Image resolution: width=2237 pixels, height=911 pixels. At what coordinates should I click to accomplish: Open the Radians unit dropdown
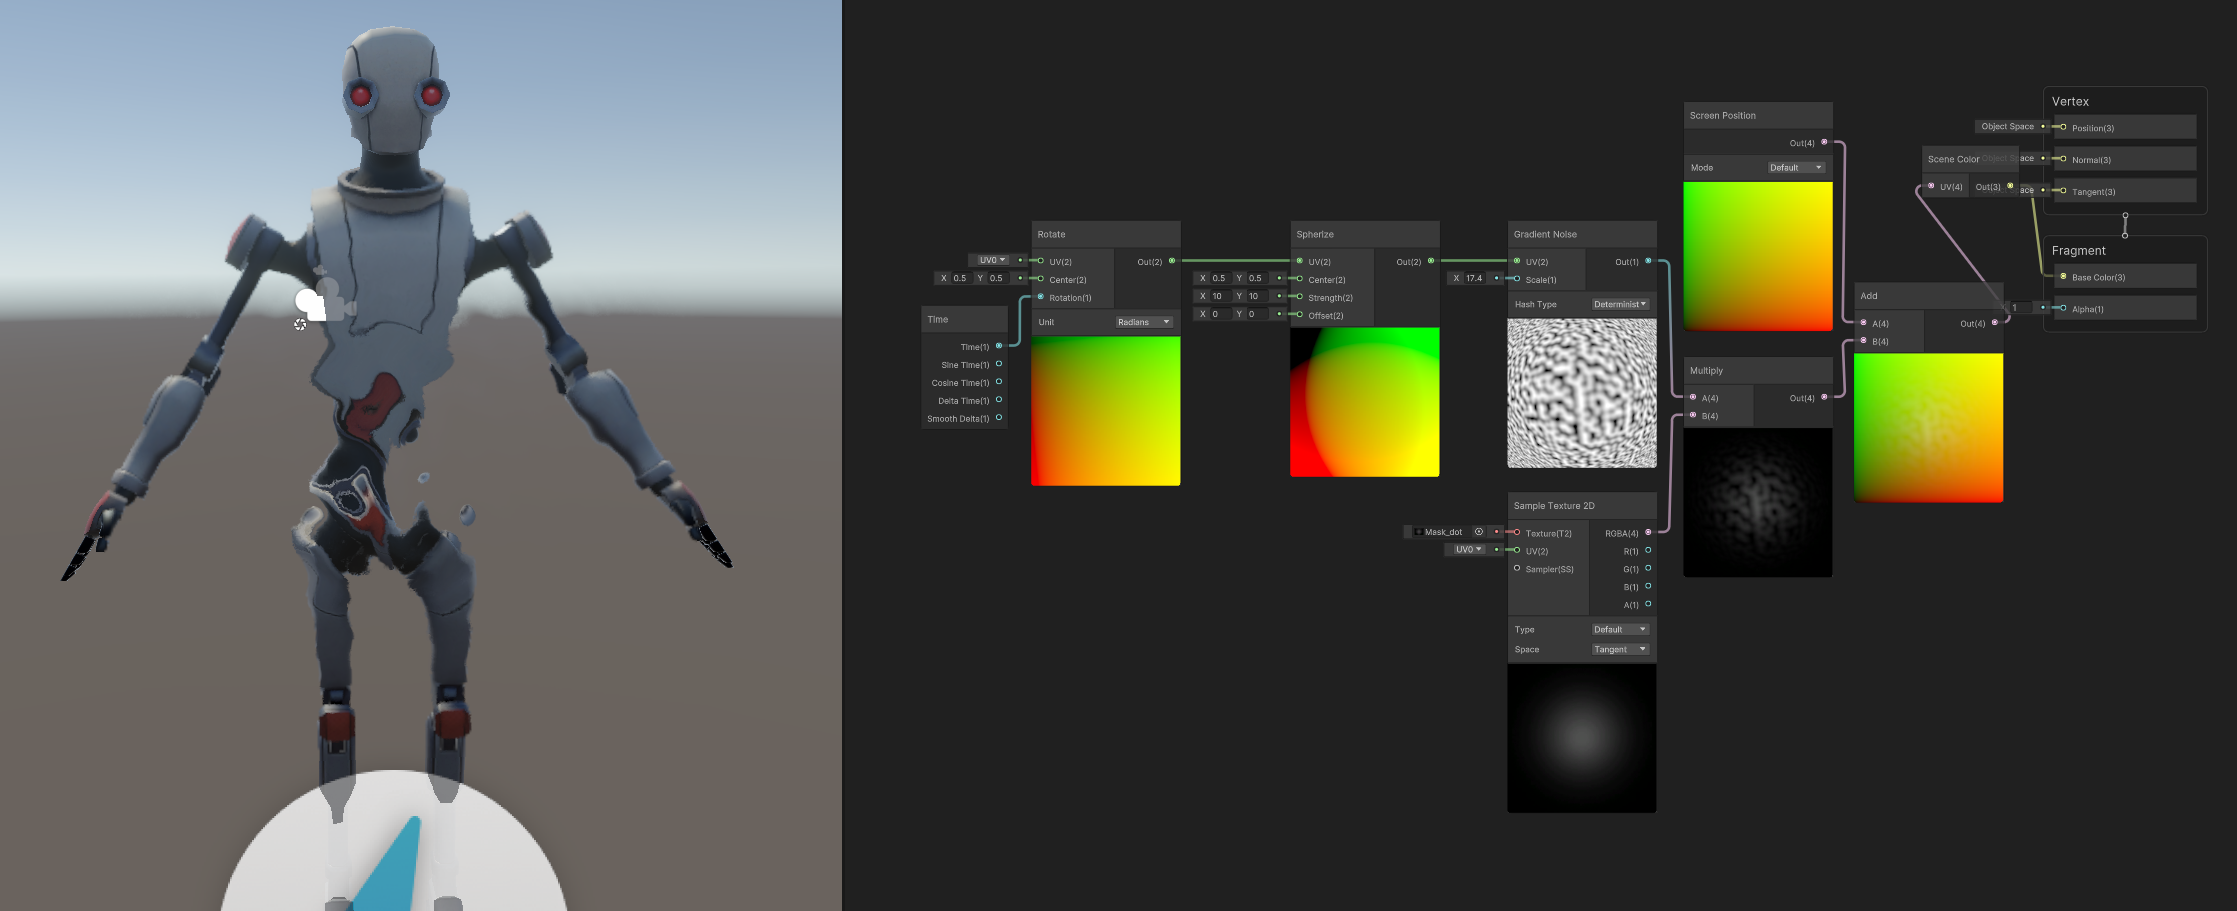pyautogui.click(x=1144, y=322)
